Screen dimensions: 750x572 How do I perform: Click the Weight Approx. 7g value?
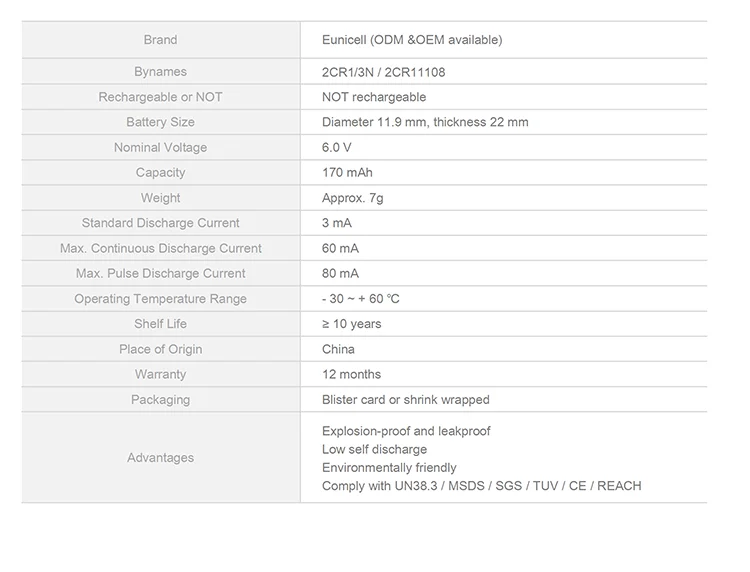[x=353, y=198]
